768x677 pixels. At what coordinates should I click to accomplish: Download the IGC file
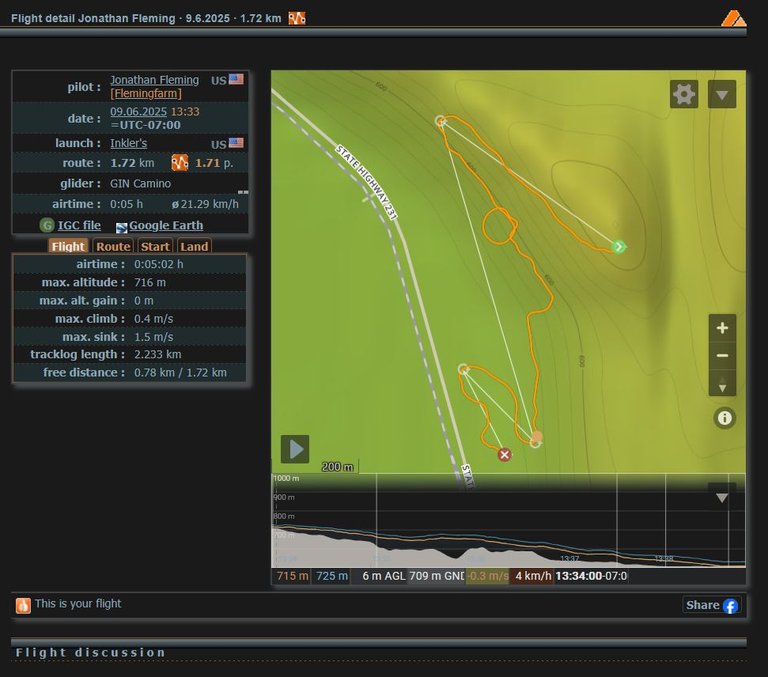(x=79, y=225)
